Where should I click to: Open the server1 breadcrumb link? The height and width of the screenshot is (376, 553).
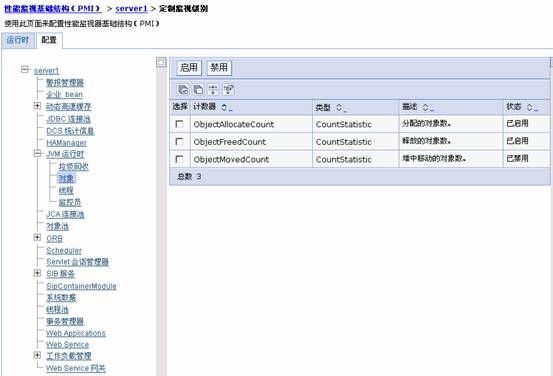tap(132, 8)
